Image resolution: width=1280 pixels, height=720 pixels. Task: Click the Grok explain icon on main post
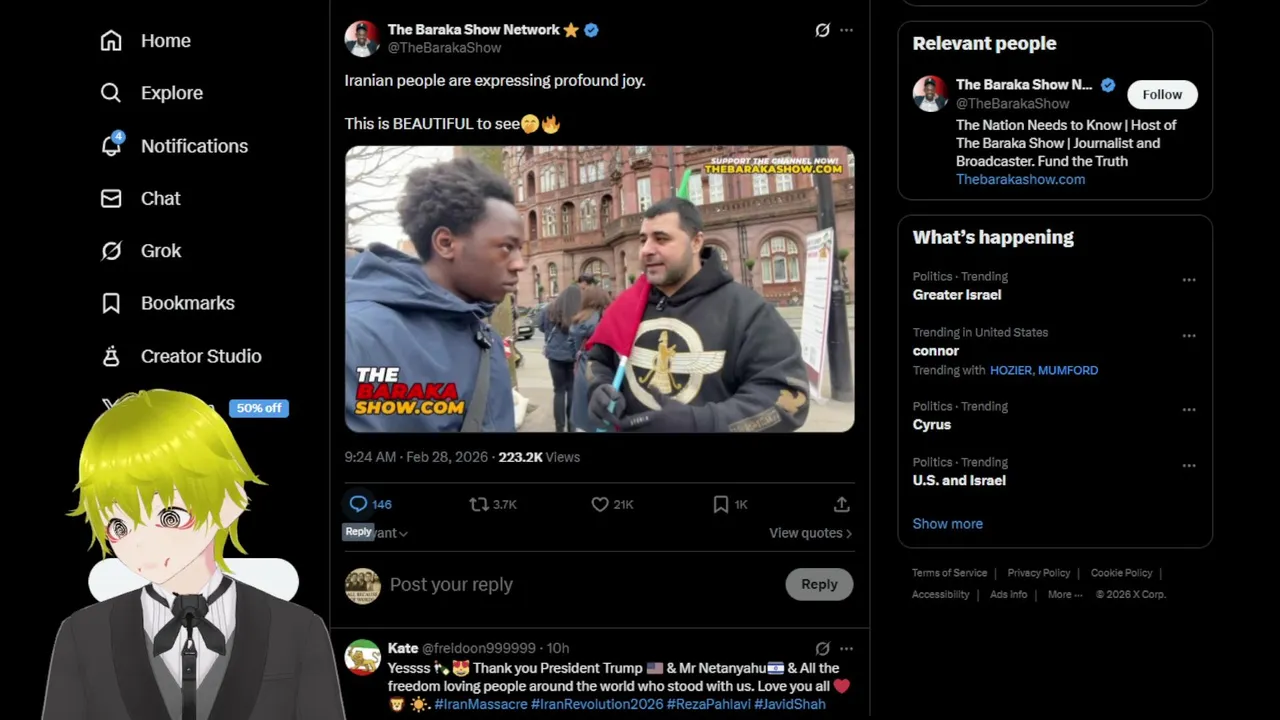click(822, 30)
